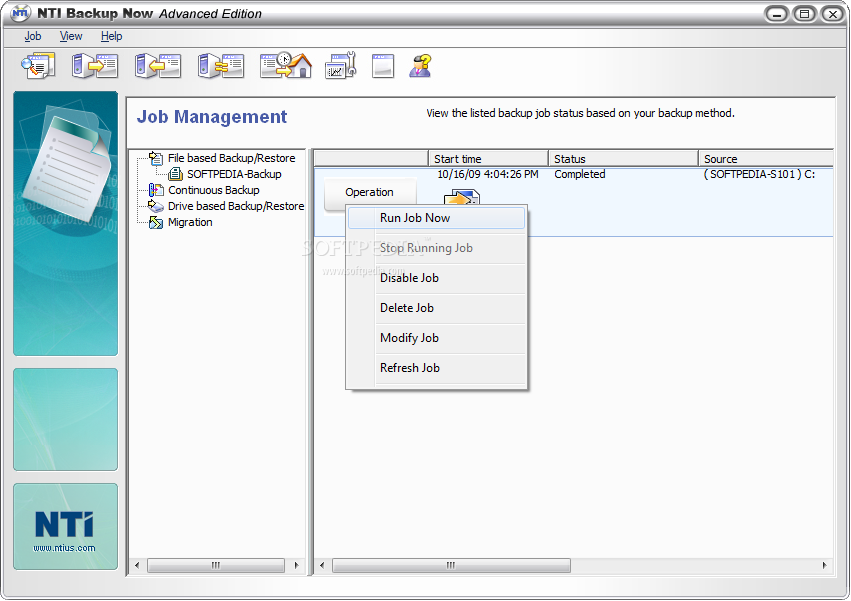Click the Completed status cell
851x601 pixels.
pyautogui.click(x=580, y=174)
